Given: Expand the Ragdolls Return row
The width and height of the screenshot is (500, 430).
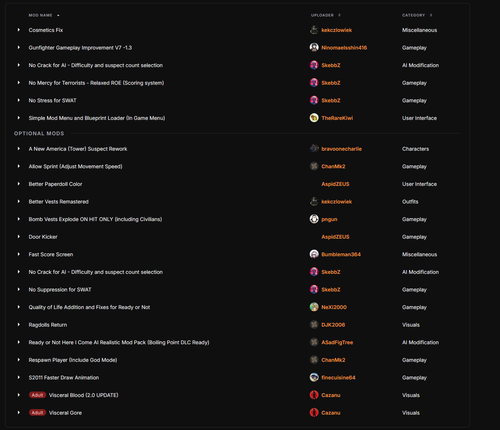Looking at the screenshot, I should point(19,325).
